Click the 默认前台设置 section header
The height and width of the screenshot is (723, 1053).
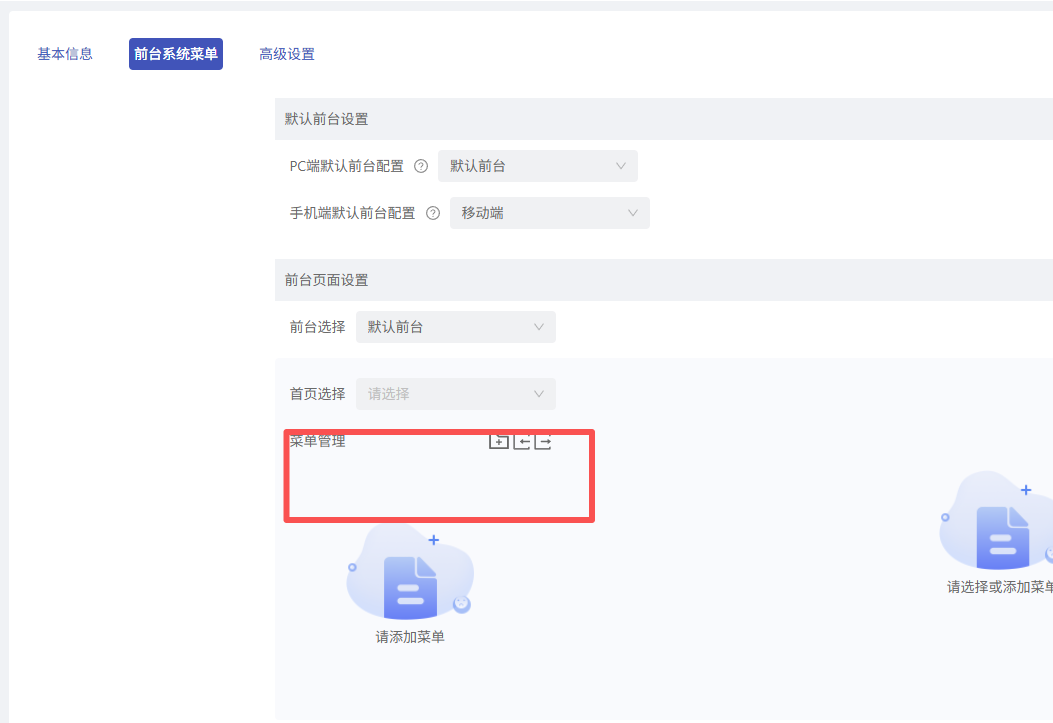327,119
